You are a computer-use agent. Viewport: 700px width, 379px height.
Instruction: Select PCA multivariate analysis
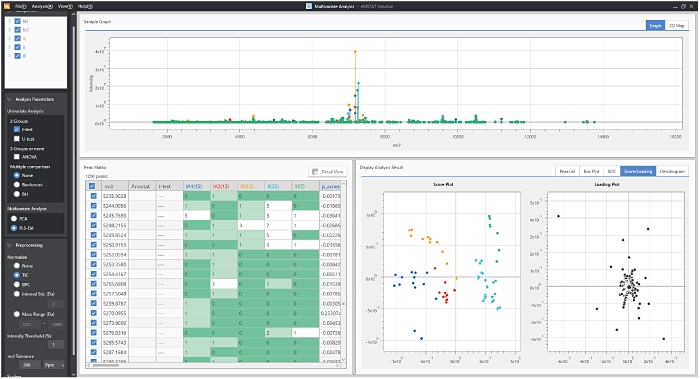click(14, 219)
